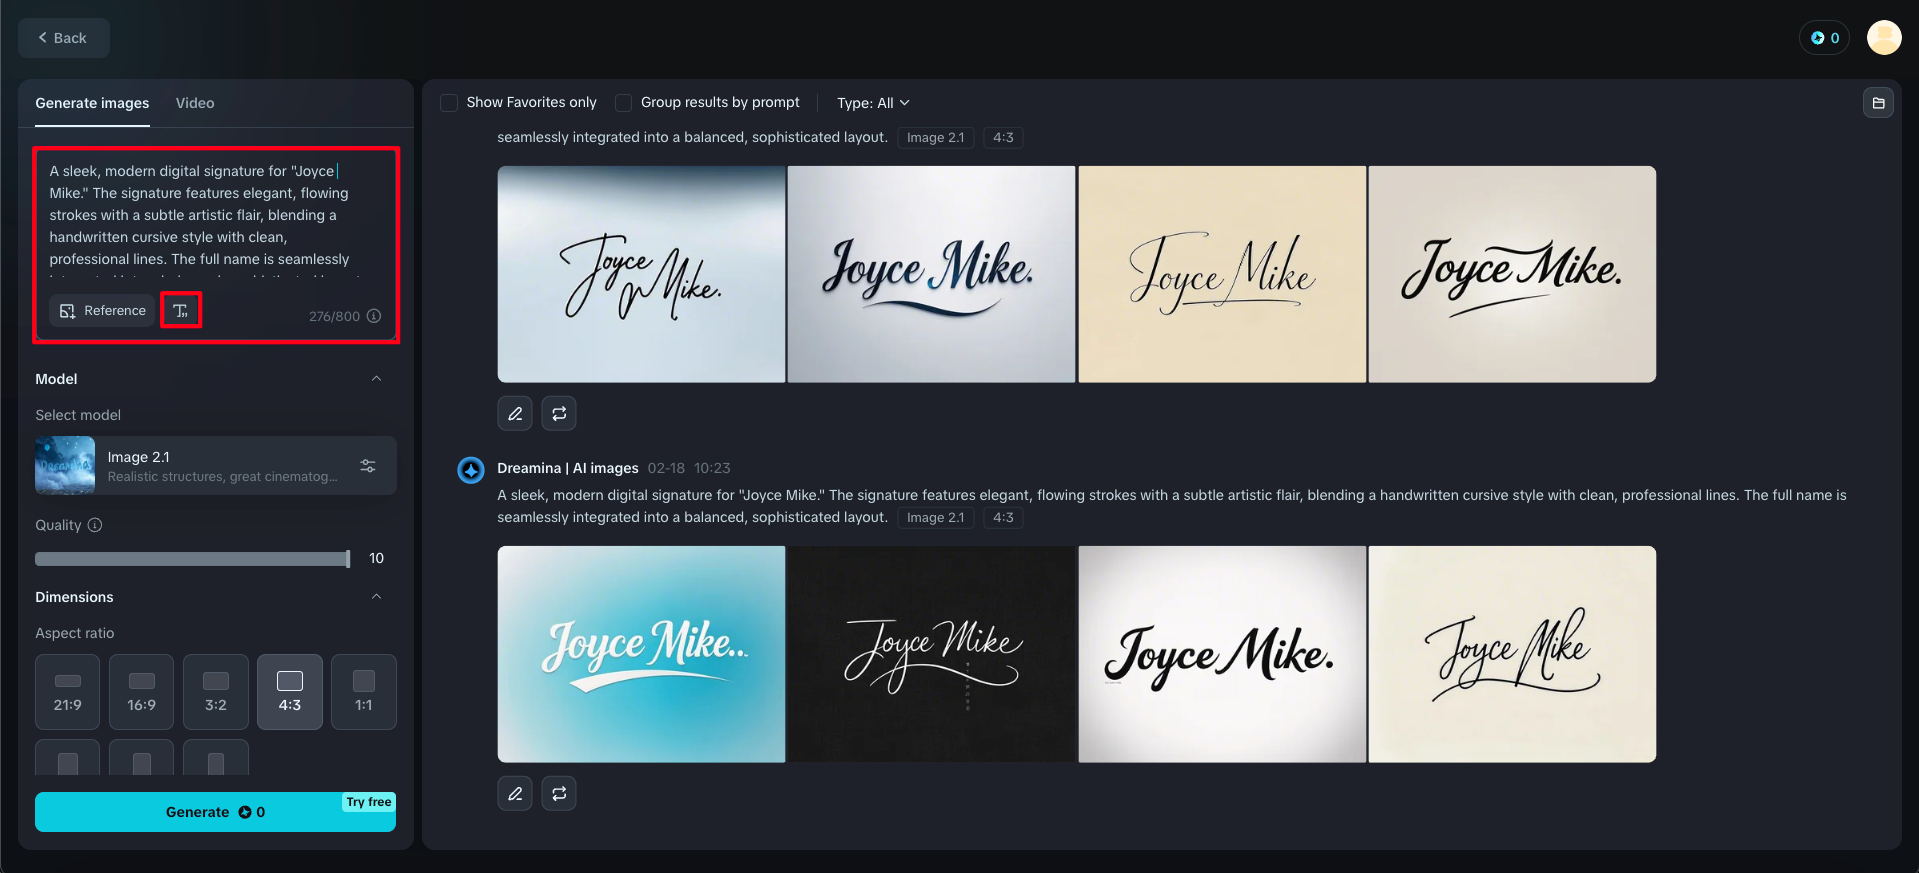Click the Try free badge

point(369,802)
